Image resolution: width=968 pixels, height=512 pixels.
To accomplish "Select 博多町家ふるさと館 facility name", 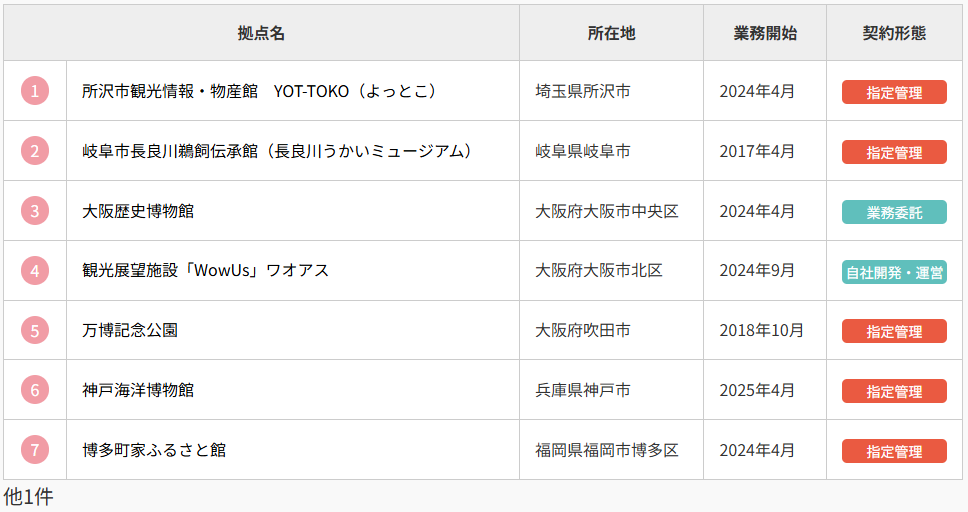I will 154,450.
